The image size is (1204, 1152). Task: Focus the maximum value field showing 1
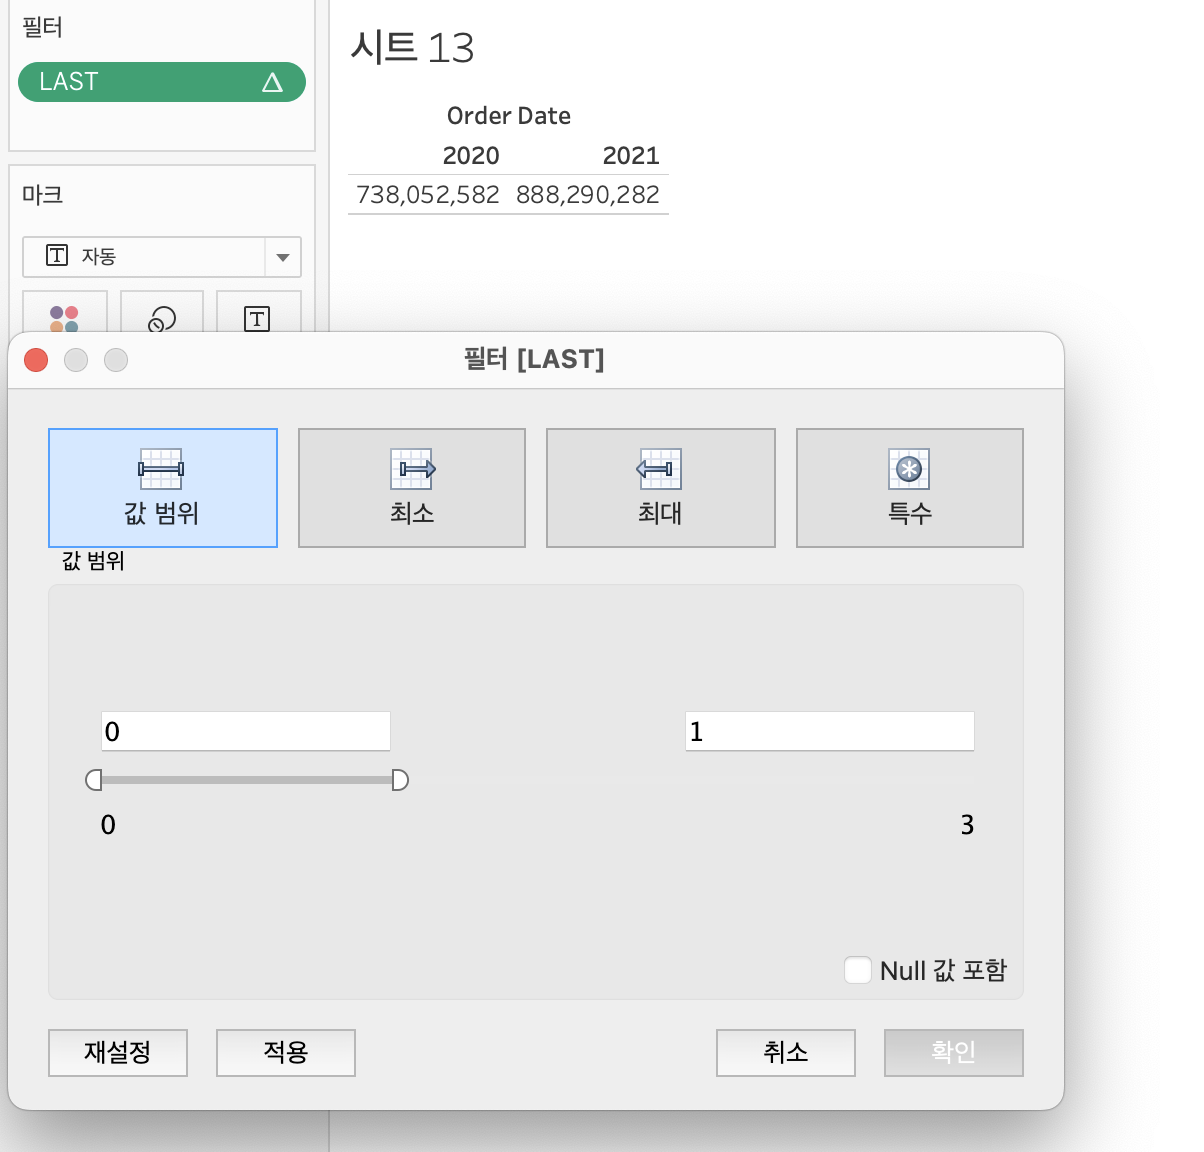[830, 731]
